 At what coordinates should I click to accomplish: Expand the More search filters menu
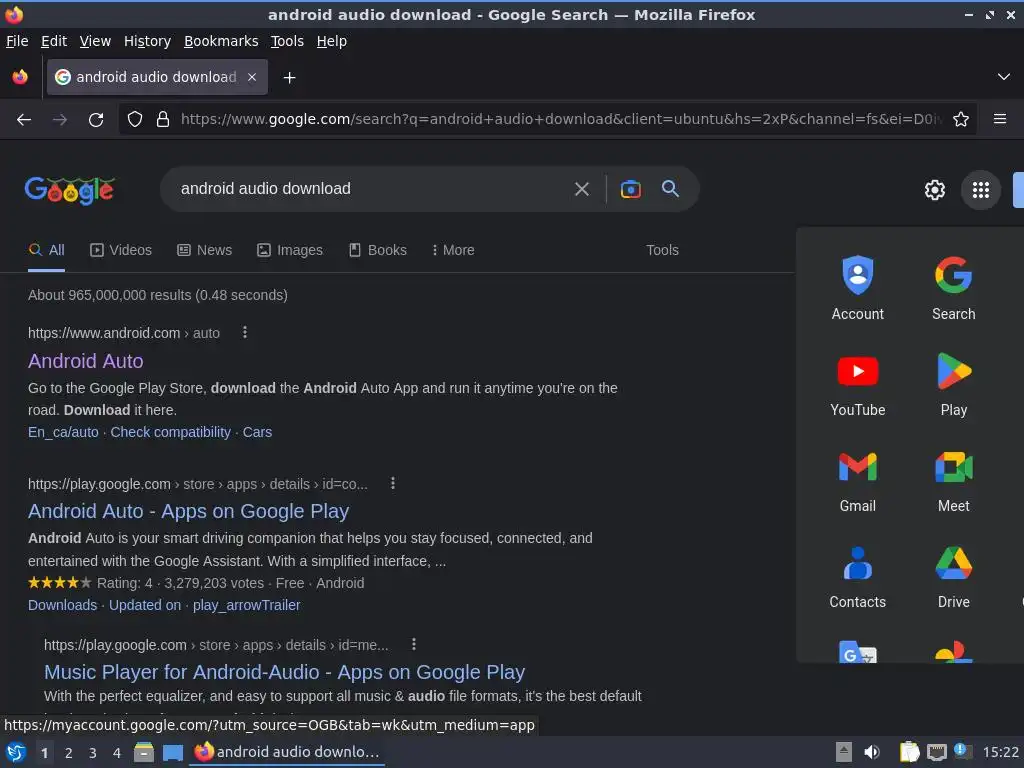coord(453,250)
